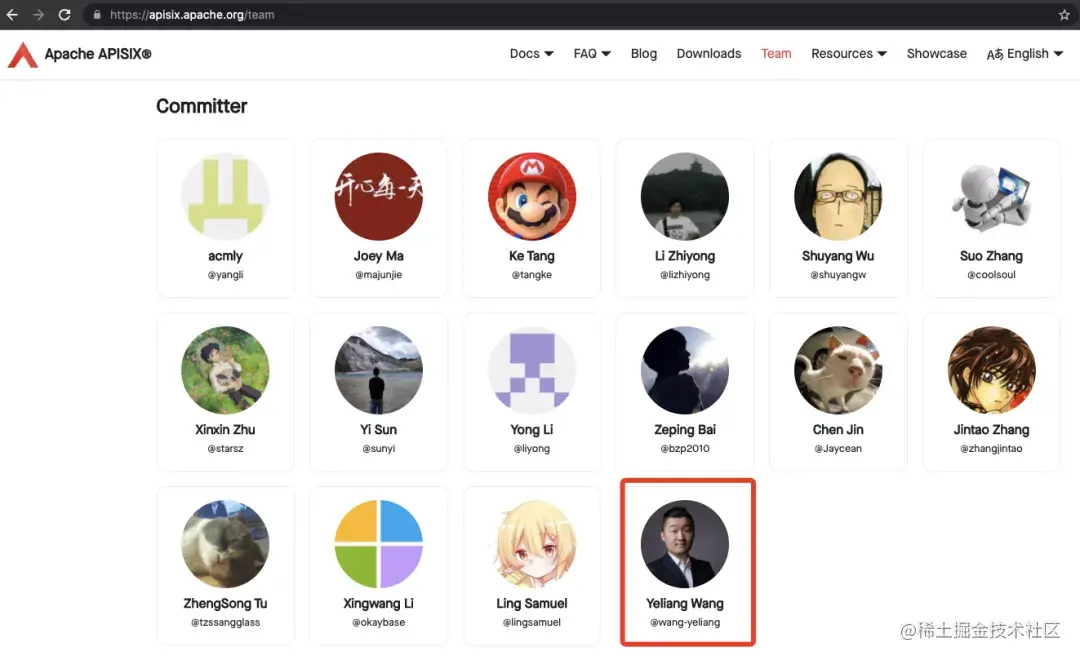Click the Xingwang Li name
The image size is (1080, 660).
378,603
